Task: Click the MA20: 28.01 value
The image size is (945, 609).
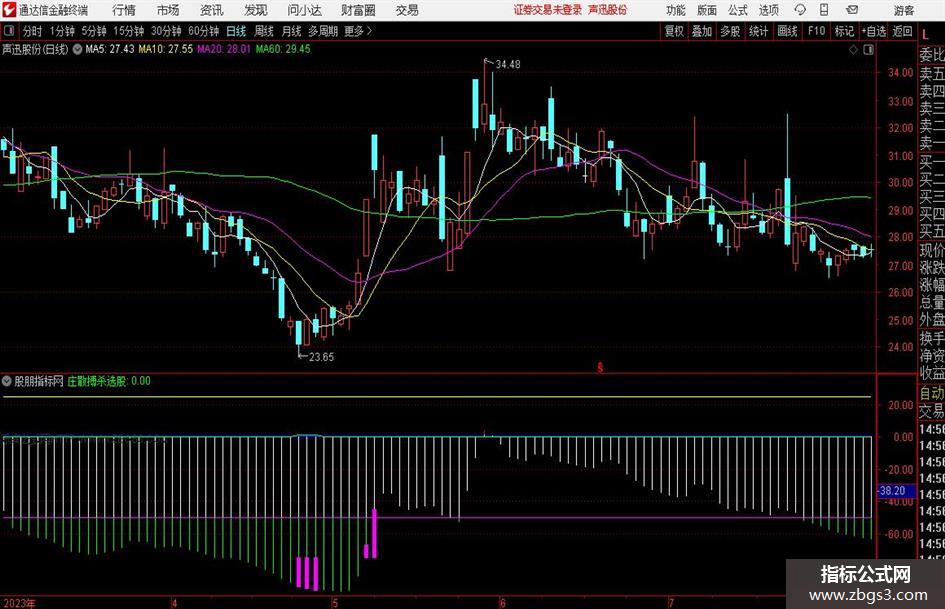Action: click(224, 49)
